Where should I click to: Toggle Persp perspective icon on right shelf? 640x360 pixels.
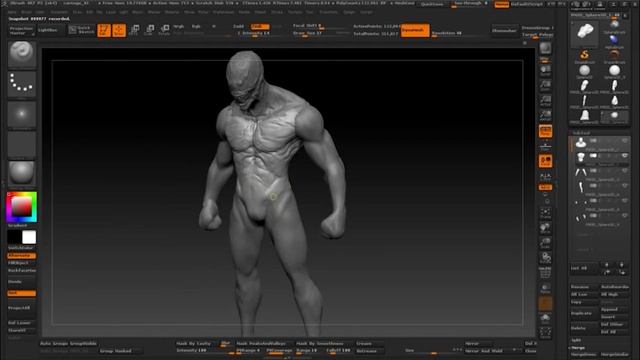(x=545, y=131)
